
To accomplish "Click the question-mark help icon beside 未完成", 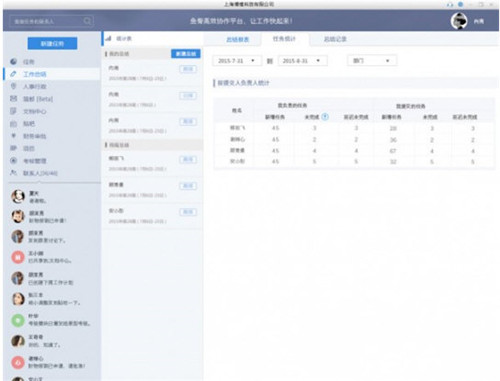I will pyautogui.click(x=325, y=117).
